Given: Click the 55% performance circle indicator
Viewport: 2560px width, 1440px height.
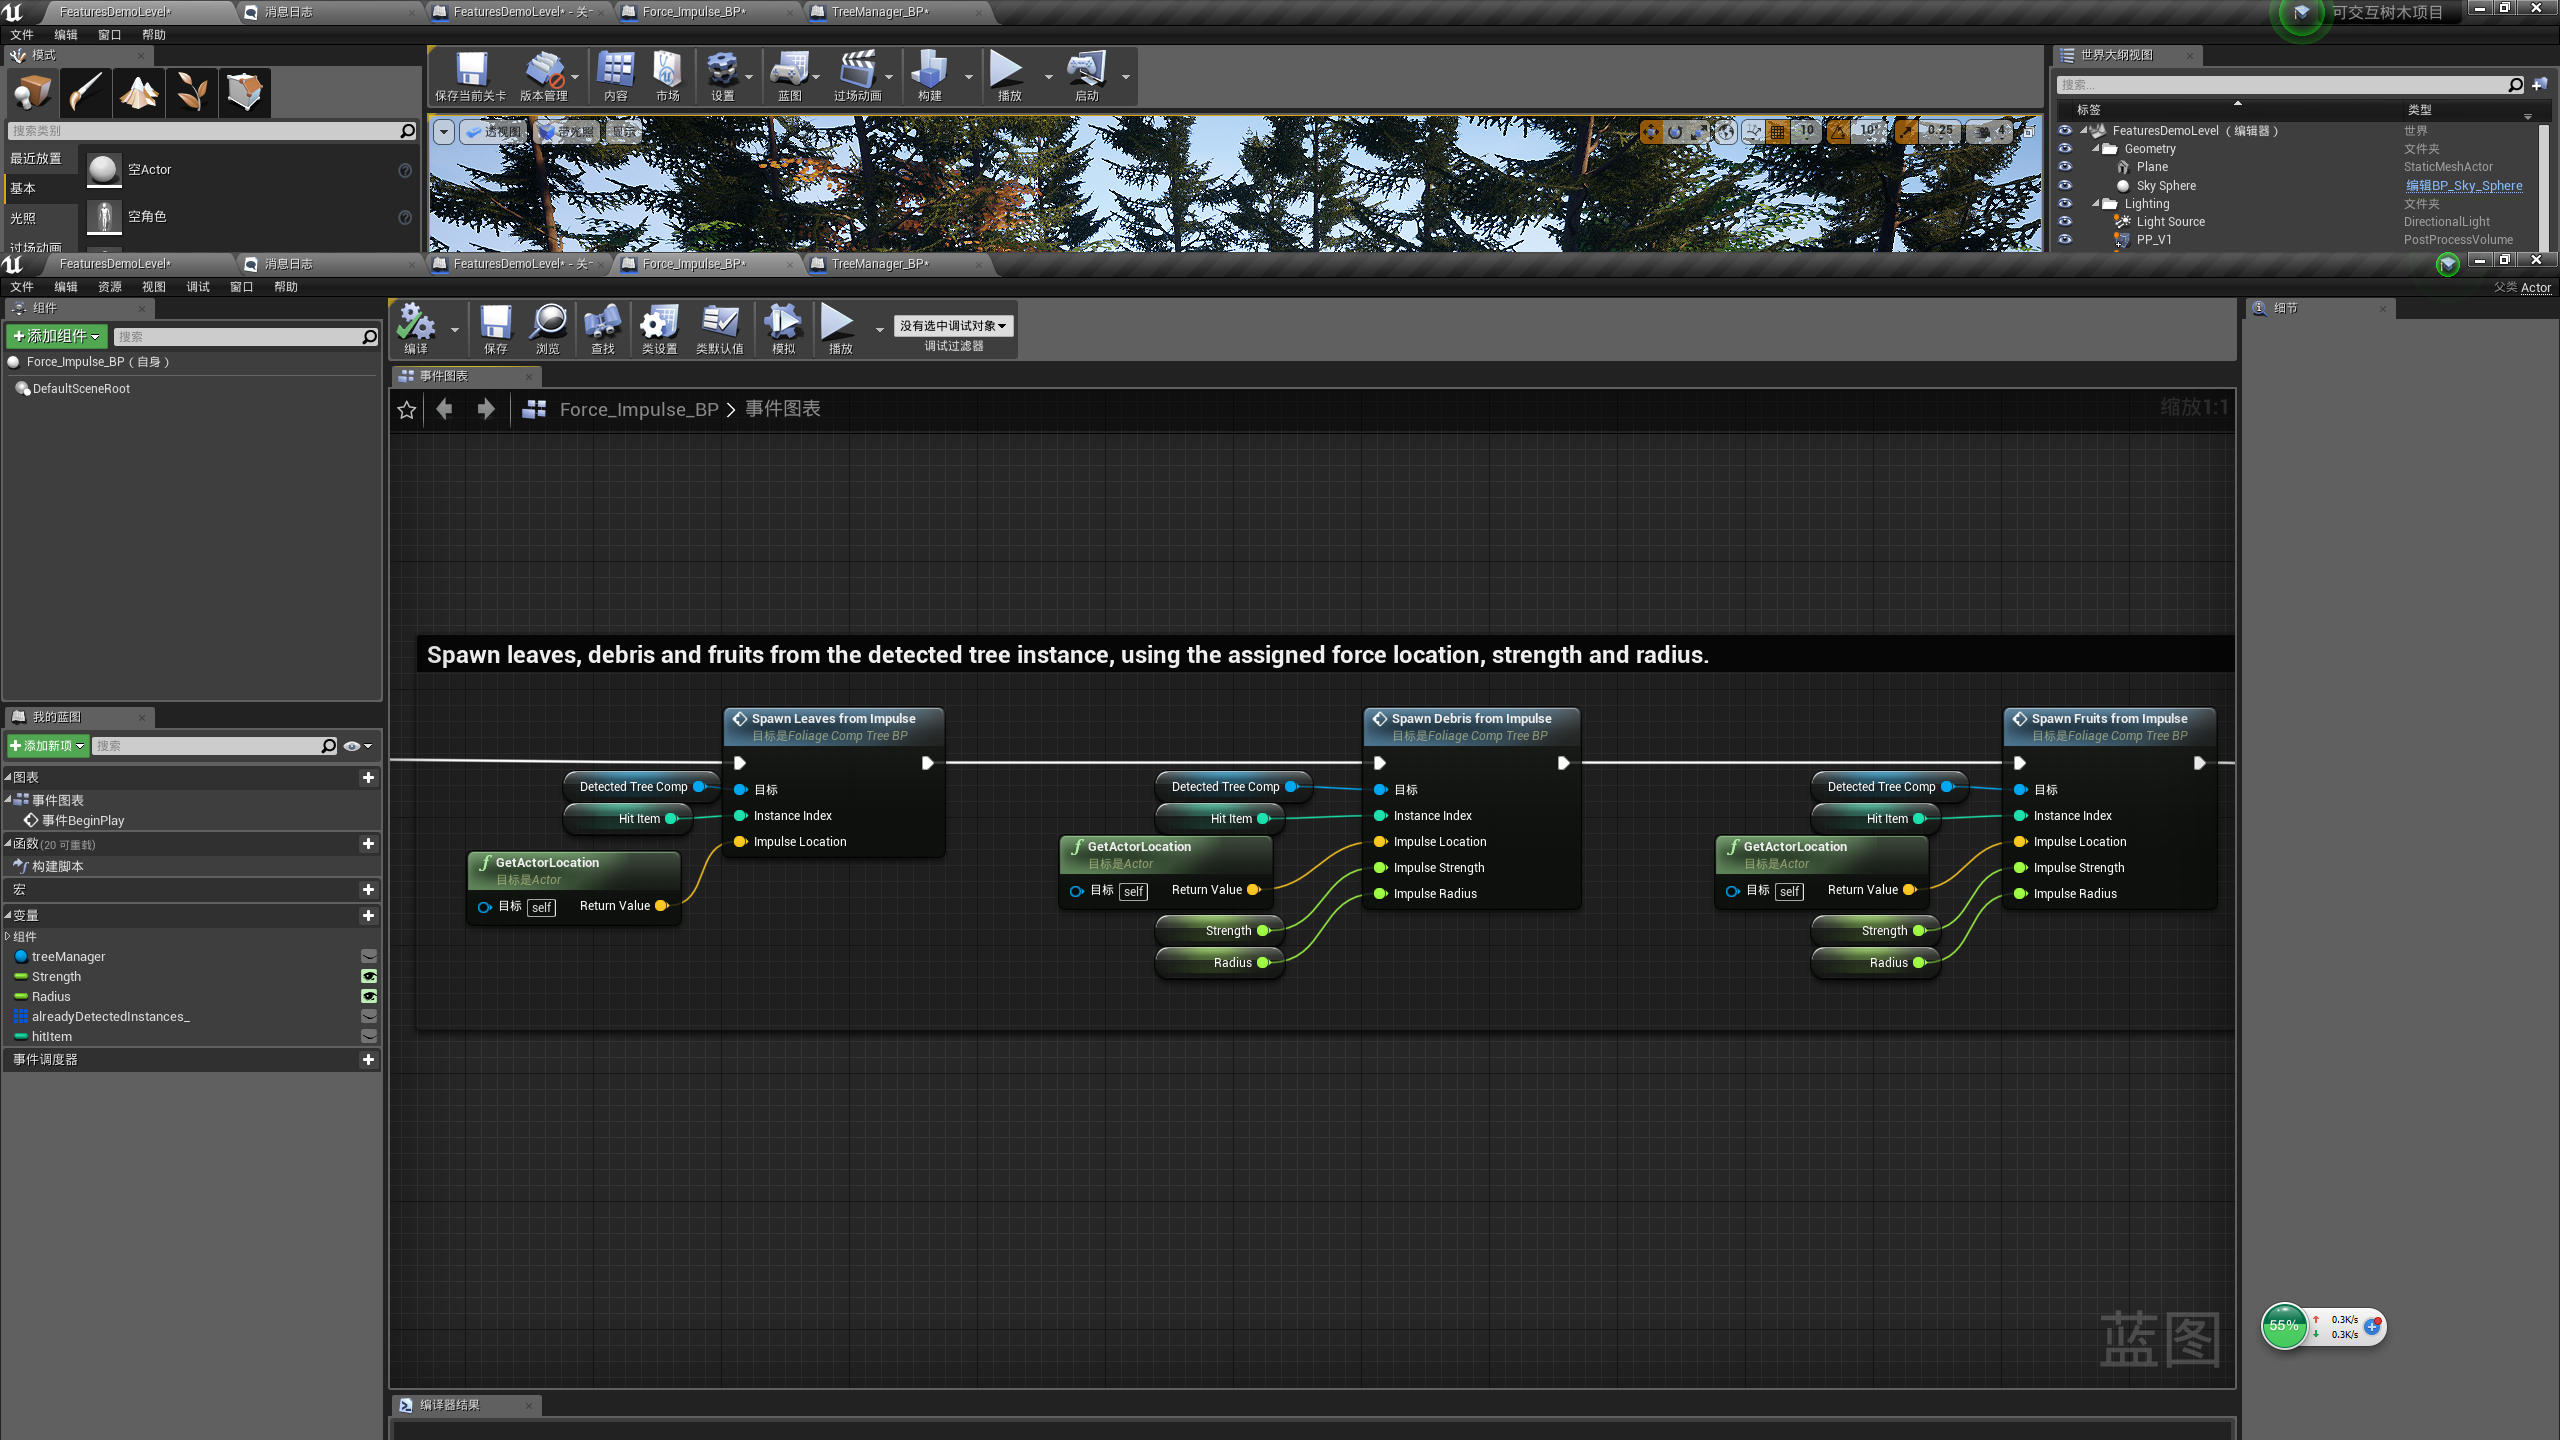Looking at the screenshot, I should [2284, 1326].
